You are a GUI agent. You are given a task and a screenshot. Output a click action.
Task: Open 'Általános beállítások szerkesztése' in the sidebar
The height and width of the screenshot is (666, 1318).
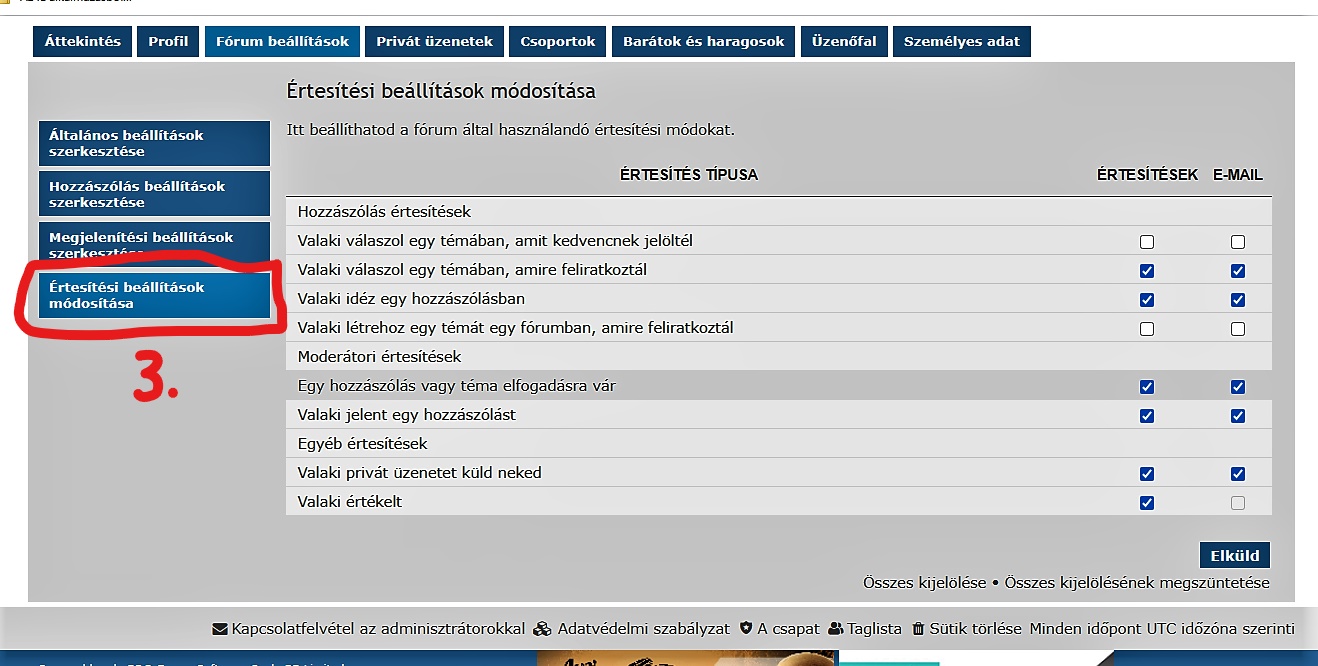(154, 144)
